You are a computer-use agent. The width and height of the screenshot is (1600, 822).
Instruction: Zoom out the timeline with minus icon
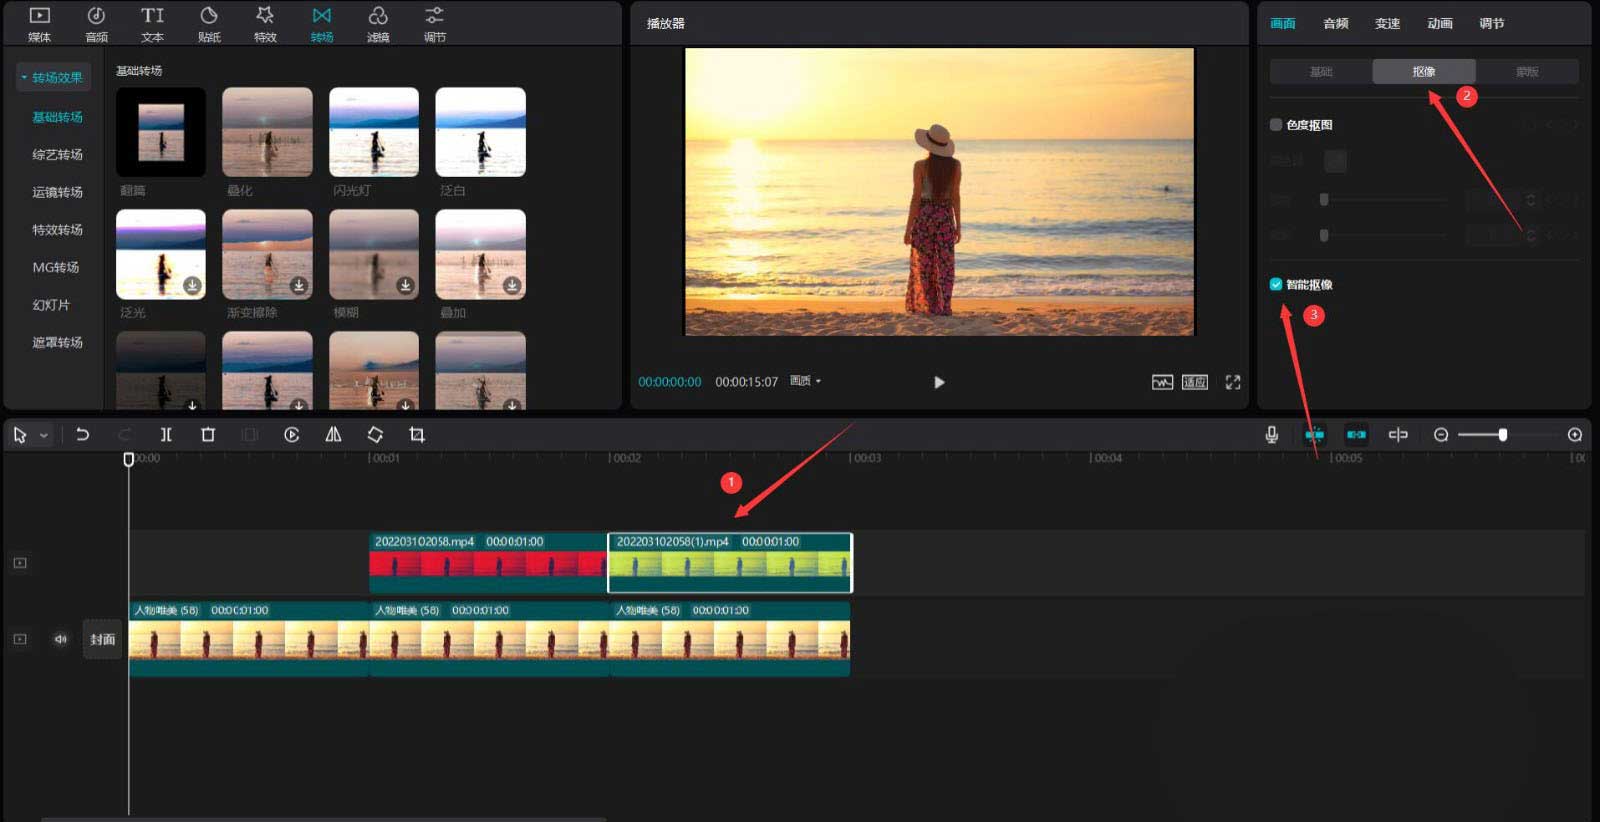pos(1441,435)
